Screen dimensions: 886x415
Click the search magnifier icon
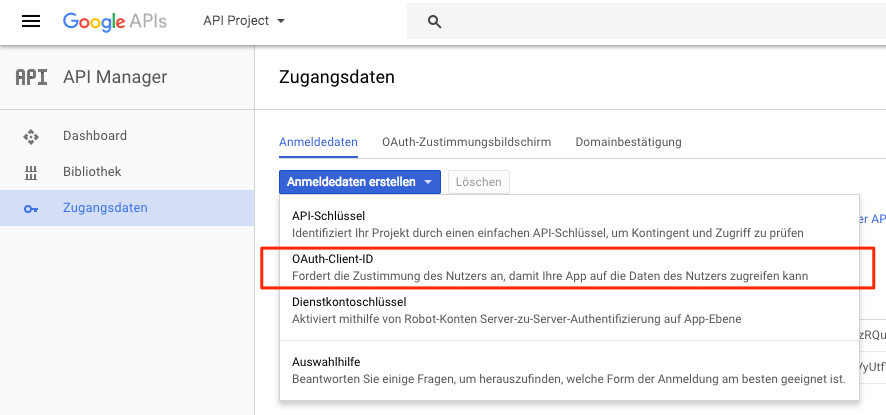click(434, 22)
